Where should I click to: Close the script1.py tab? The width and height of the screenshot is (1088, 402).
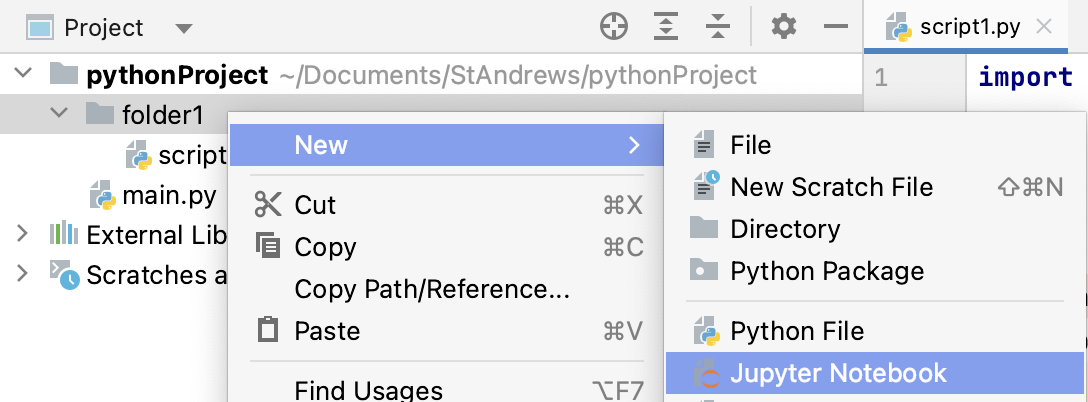1044,27
